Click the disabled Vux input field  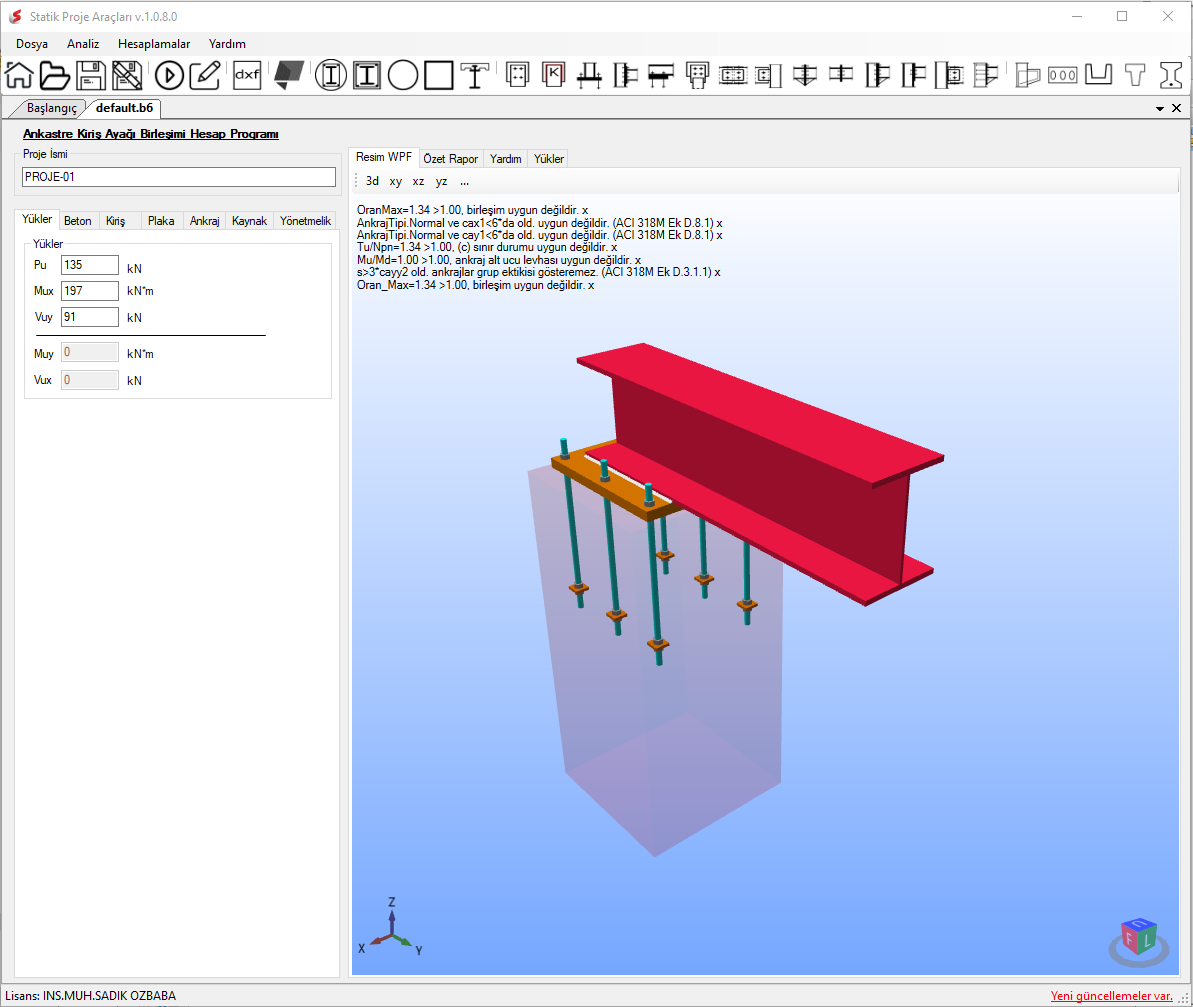pos(90,380)
